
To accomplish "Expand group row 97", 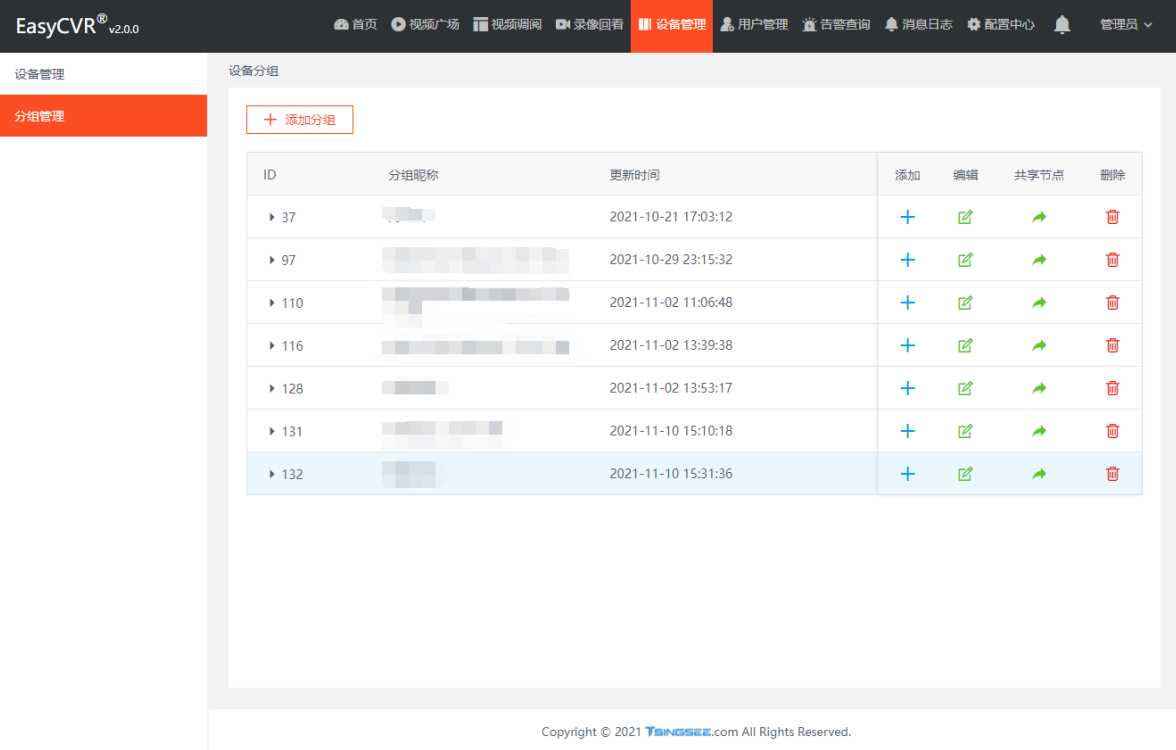I will click(272, 260).
